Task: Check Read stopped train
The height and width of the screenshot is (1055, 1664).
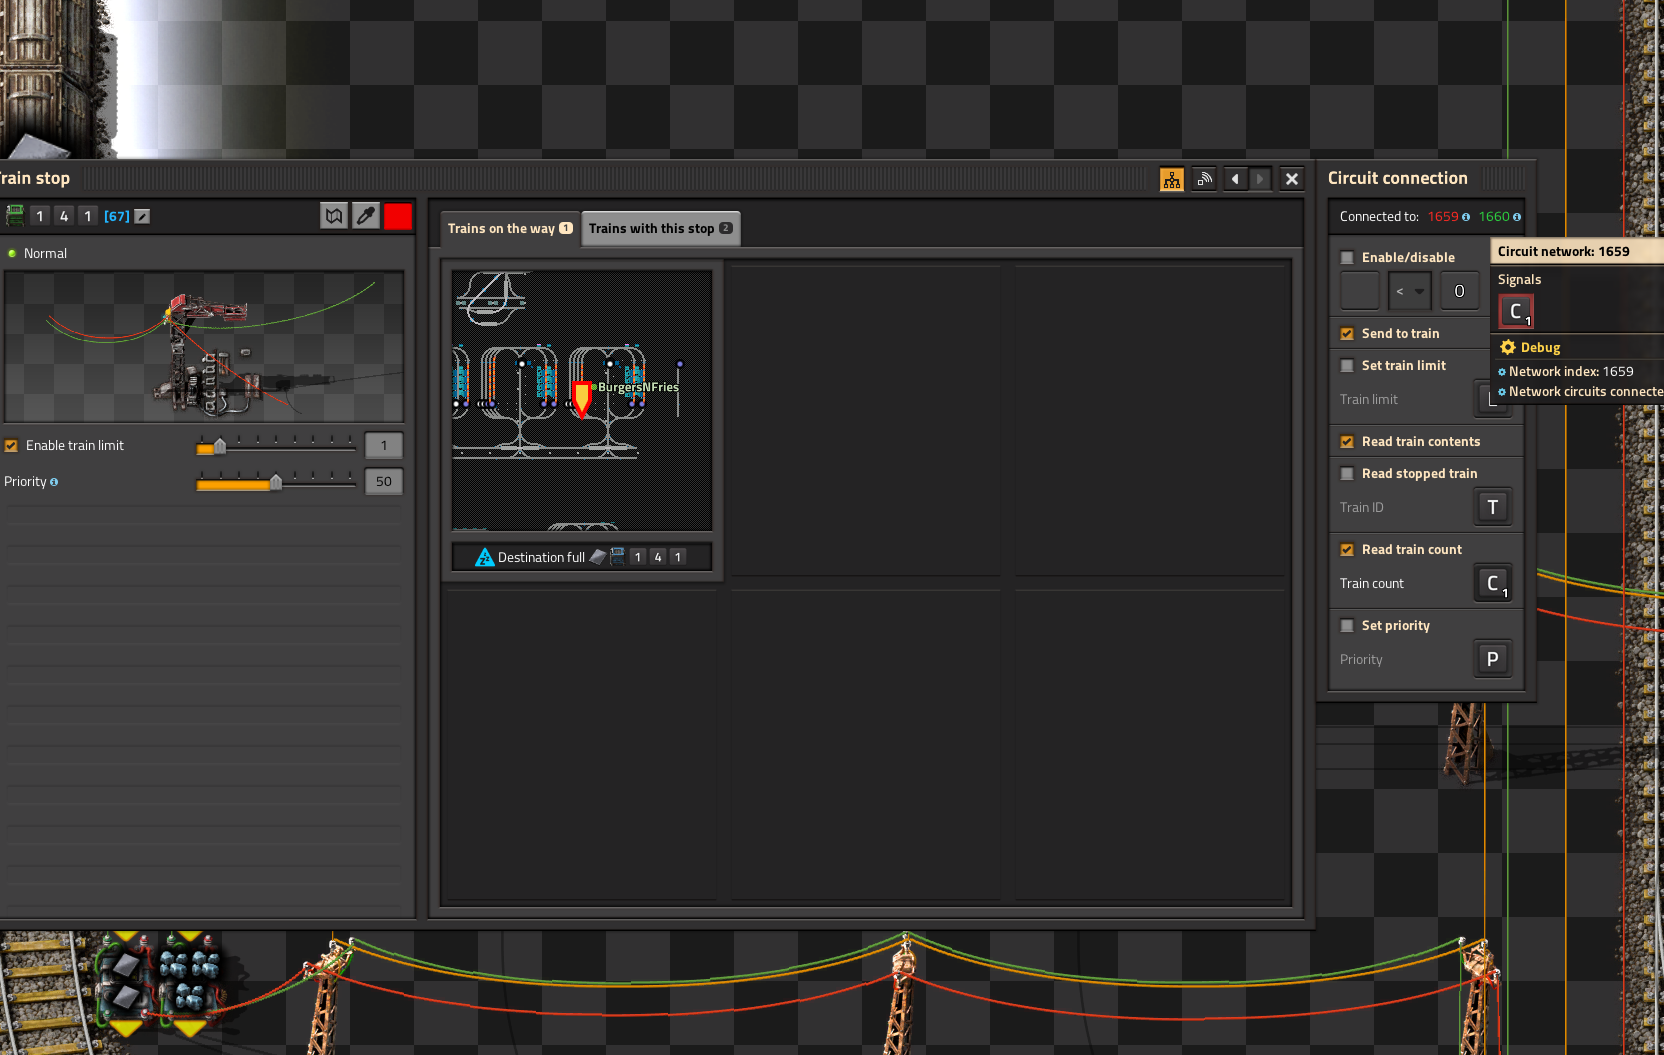Action: click(x=1347, y=474)
